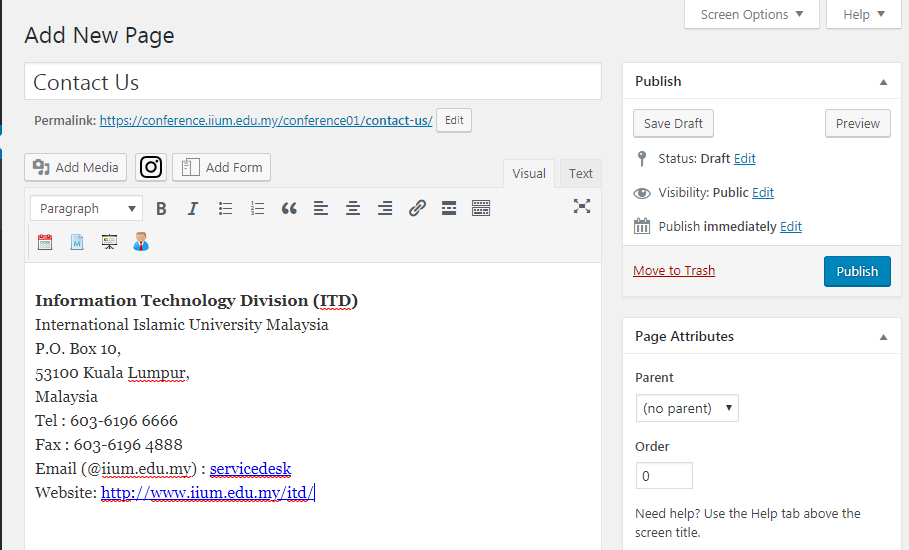The width and height of the screenshot is (909, 550).
Task: Open the permalink URL
Action: (x=266, y=121)
